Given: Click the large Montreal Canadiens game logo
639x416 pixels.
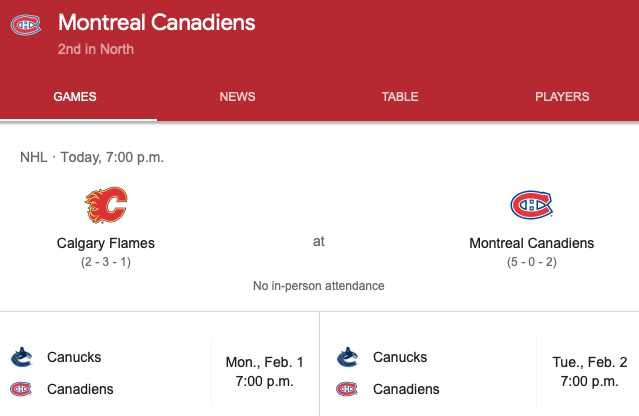Looking at the screenshot, I should coord(531,206).
